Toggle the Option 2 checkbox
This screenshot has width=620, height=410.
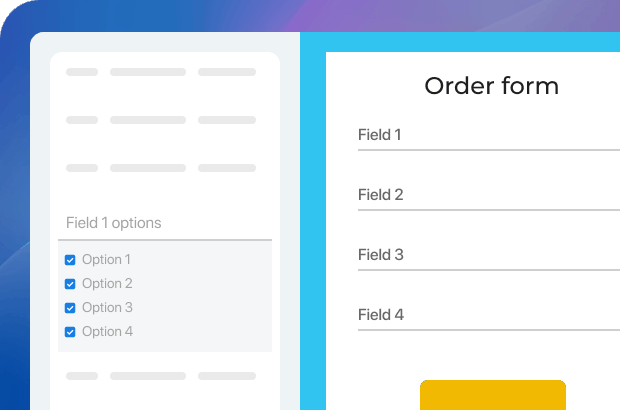70,284
